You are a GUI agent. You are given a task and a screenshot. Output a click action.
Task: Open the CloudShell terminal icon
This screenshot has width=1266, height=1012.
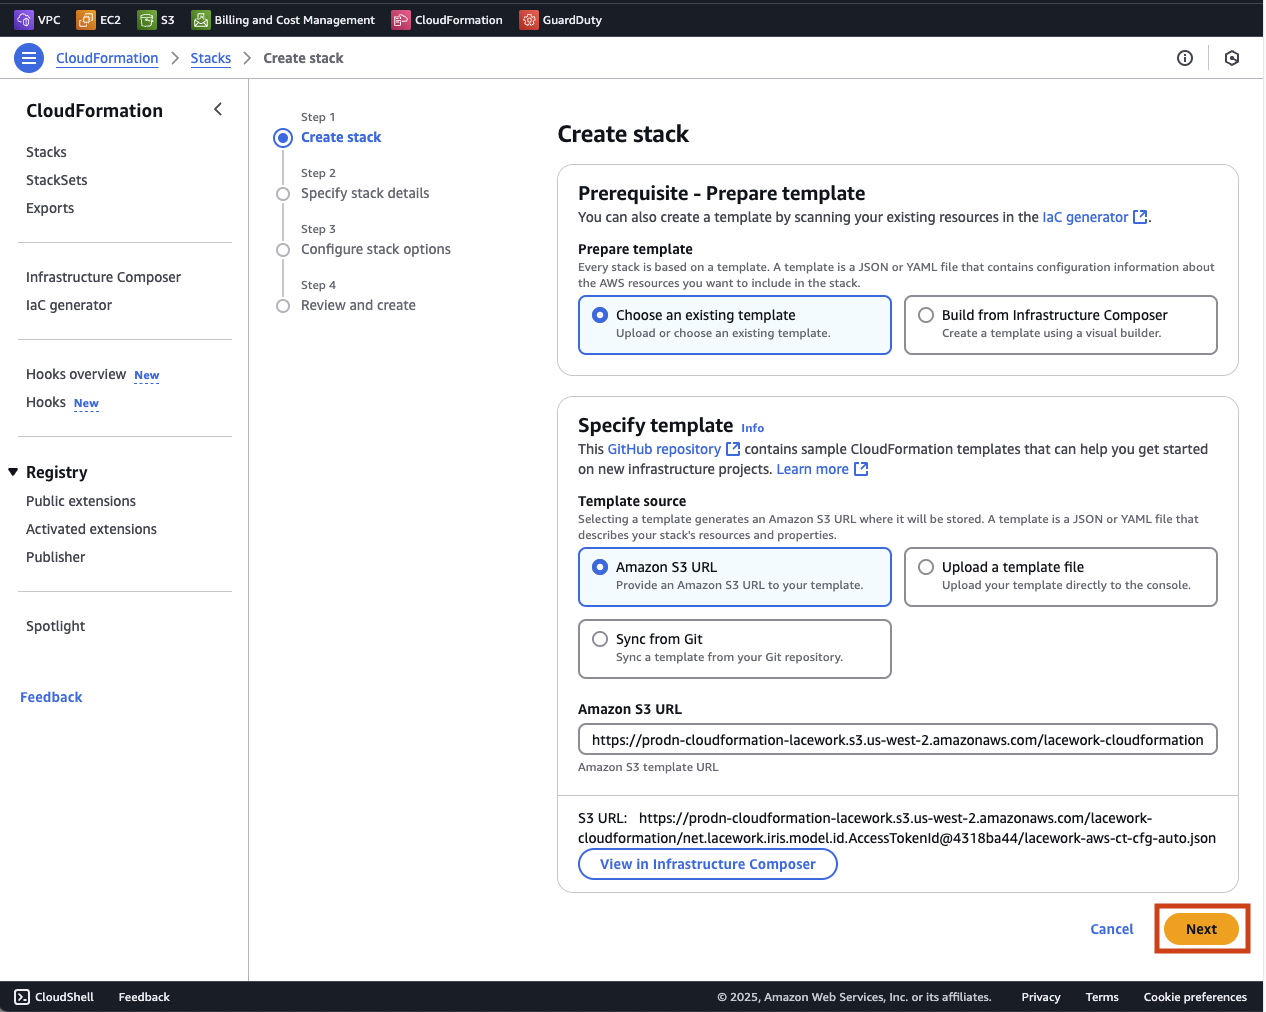coord(22,997)
